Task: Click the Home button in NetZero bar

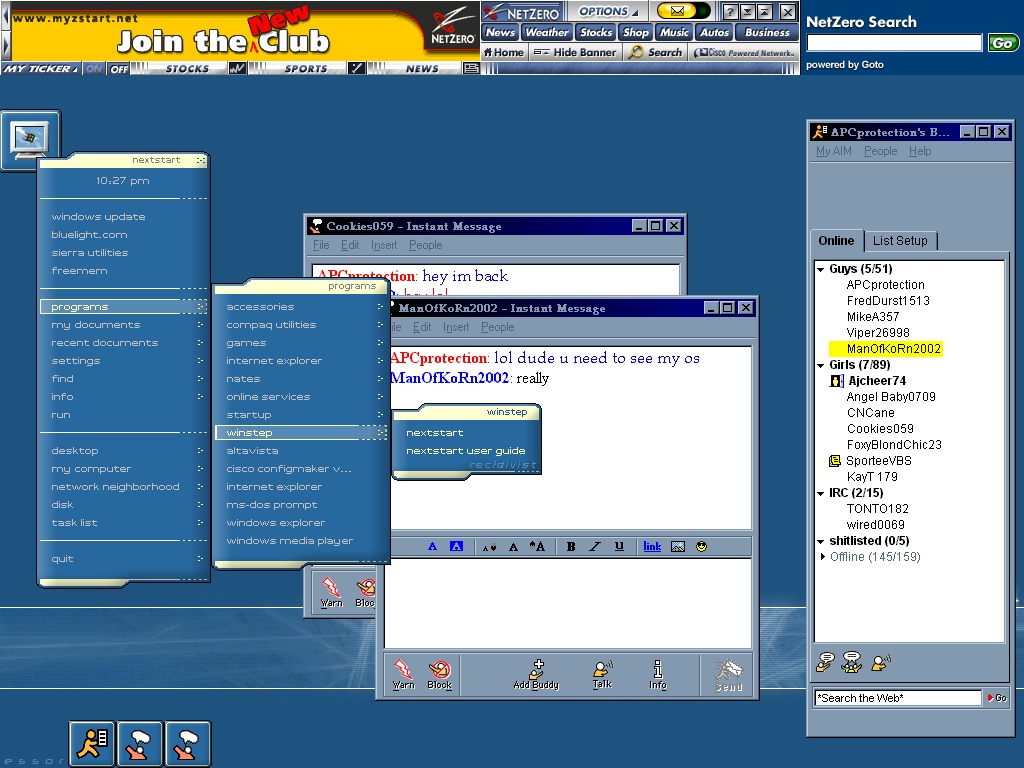Action: pos(504,52)
